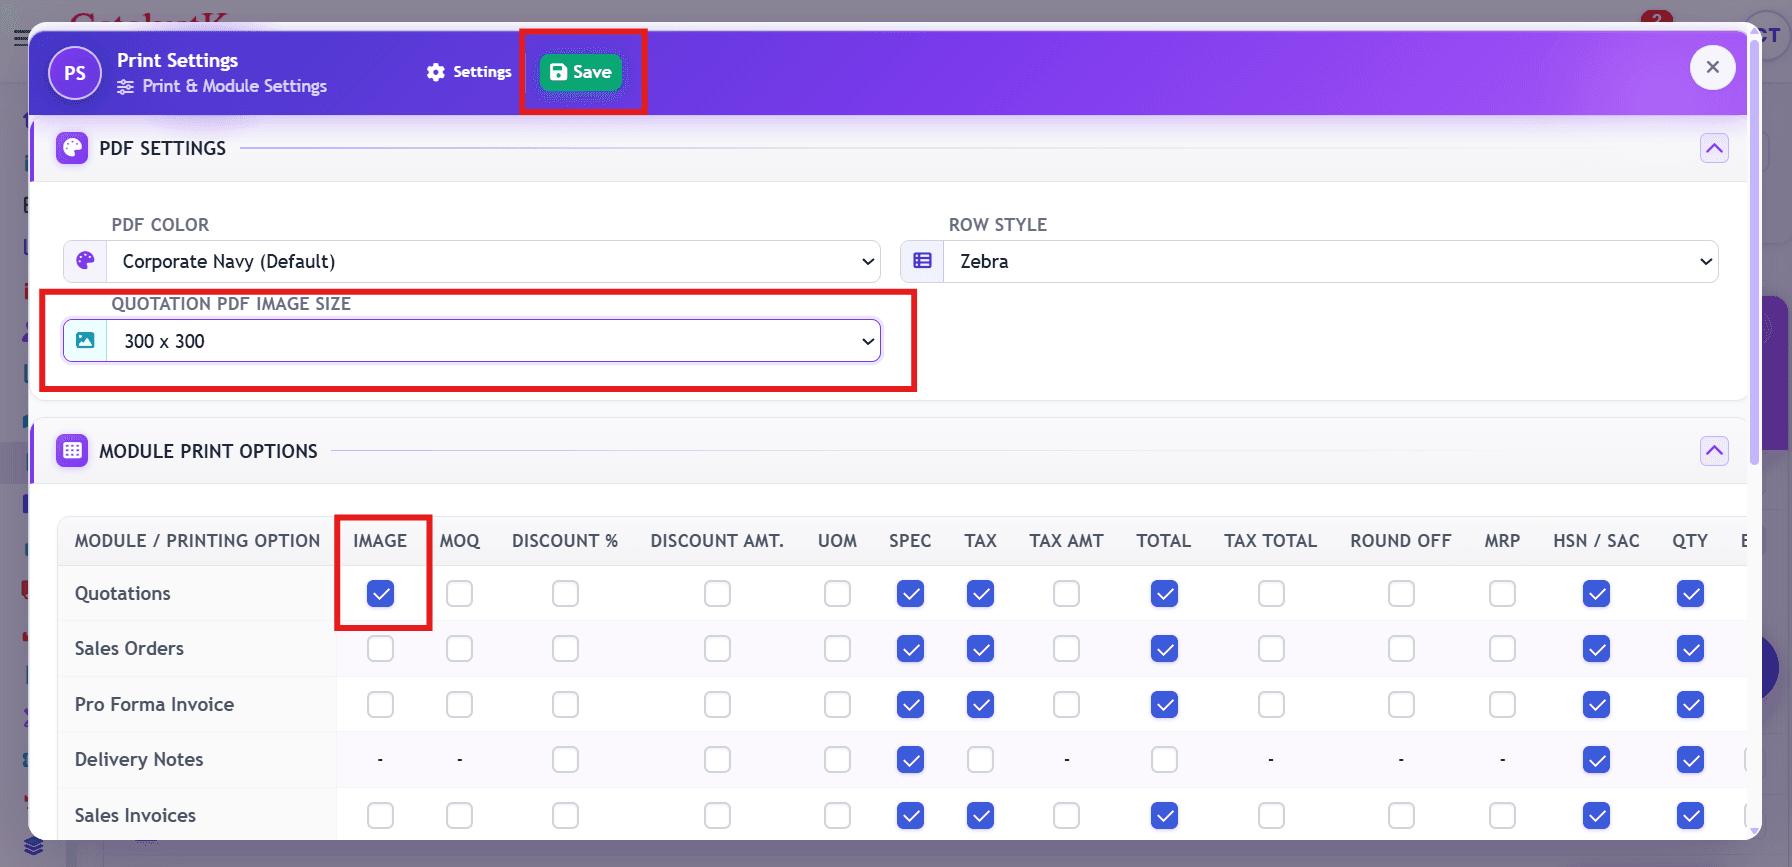Image resolution: width=1792 pixels, height=867 pixels.
Task: Click the DISCOUNT AMT. column header
Action: pyautogui.click(x=717, y=541)
